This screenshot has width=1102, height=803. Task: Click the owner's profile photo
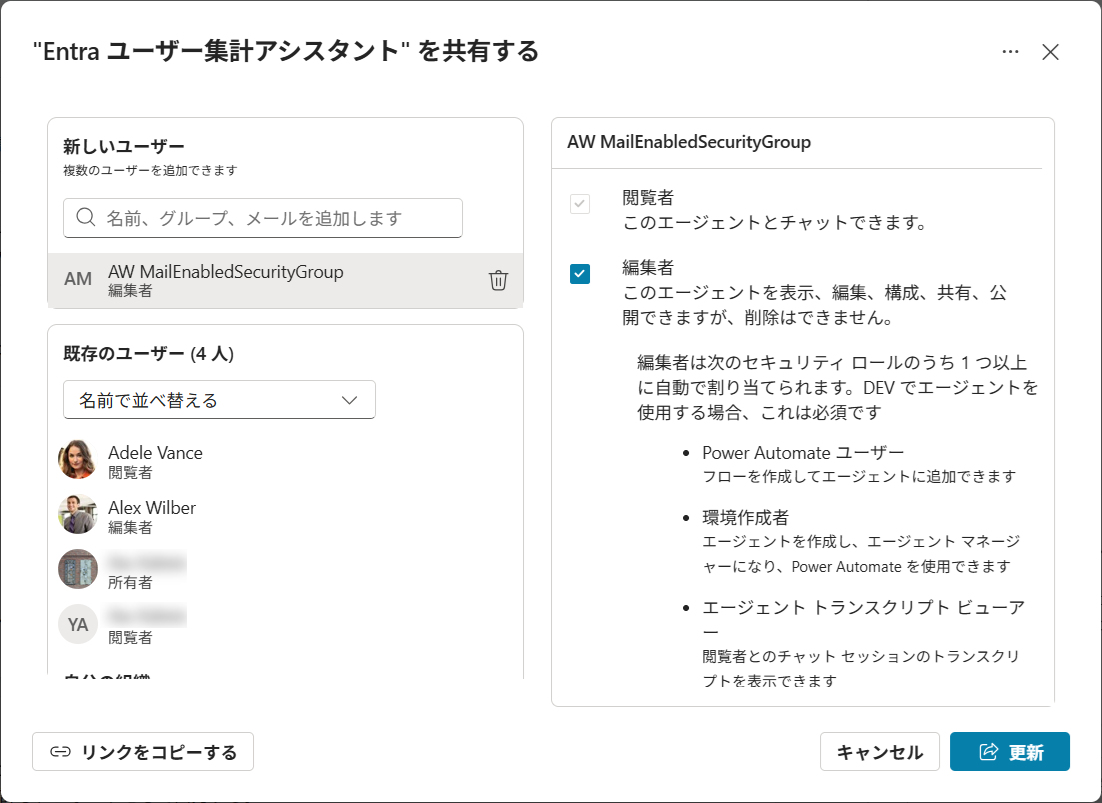[x=78, y=569]
